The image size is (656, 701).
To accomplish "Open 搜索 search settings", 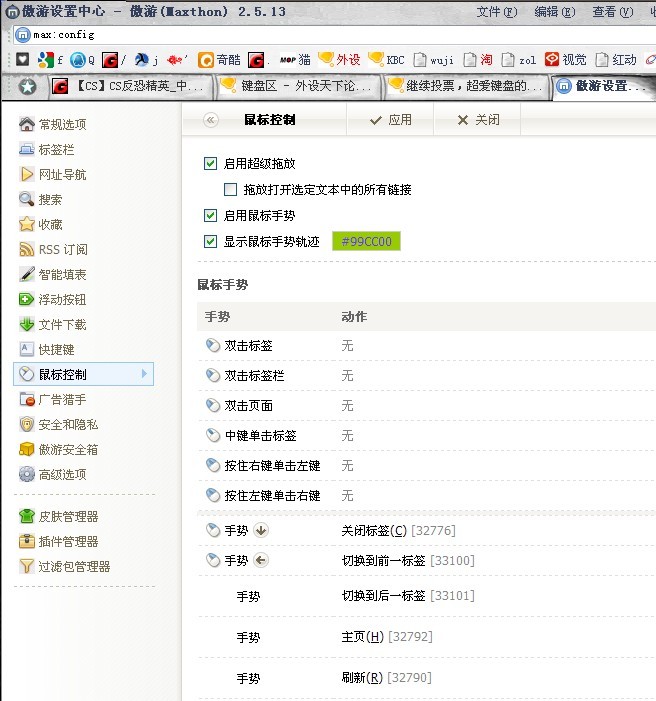I will pyautogui.click(x=40, y=199).
